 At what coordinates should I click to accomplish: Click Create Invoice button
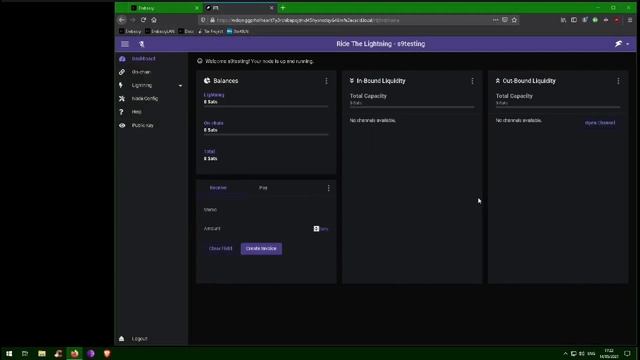click(x=261, y=249)
